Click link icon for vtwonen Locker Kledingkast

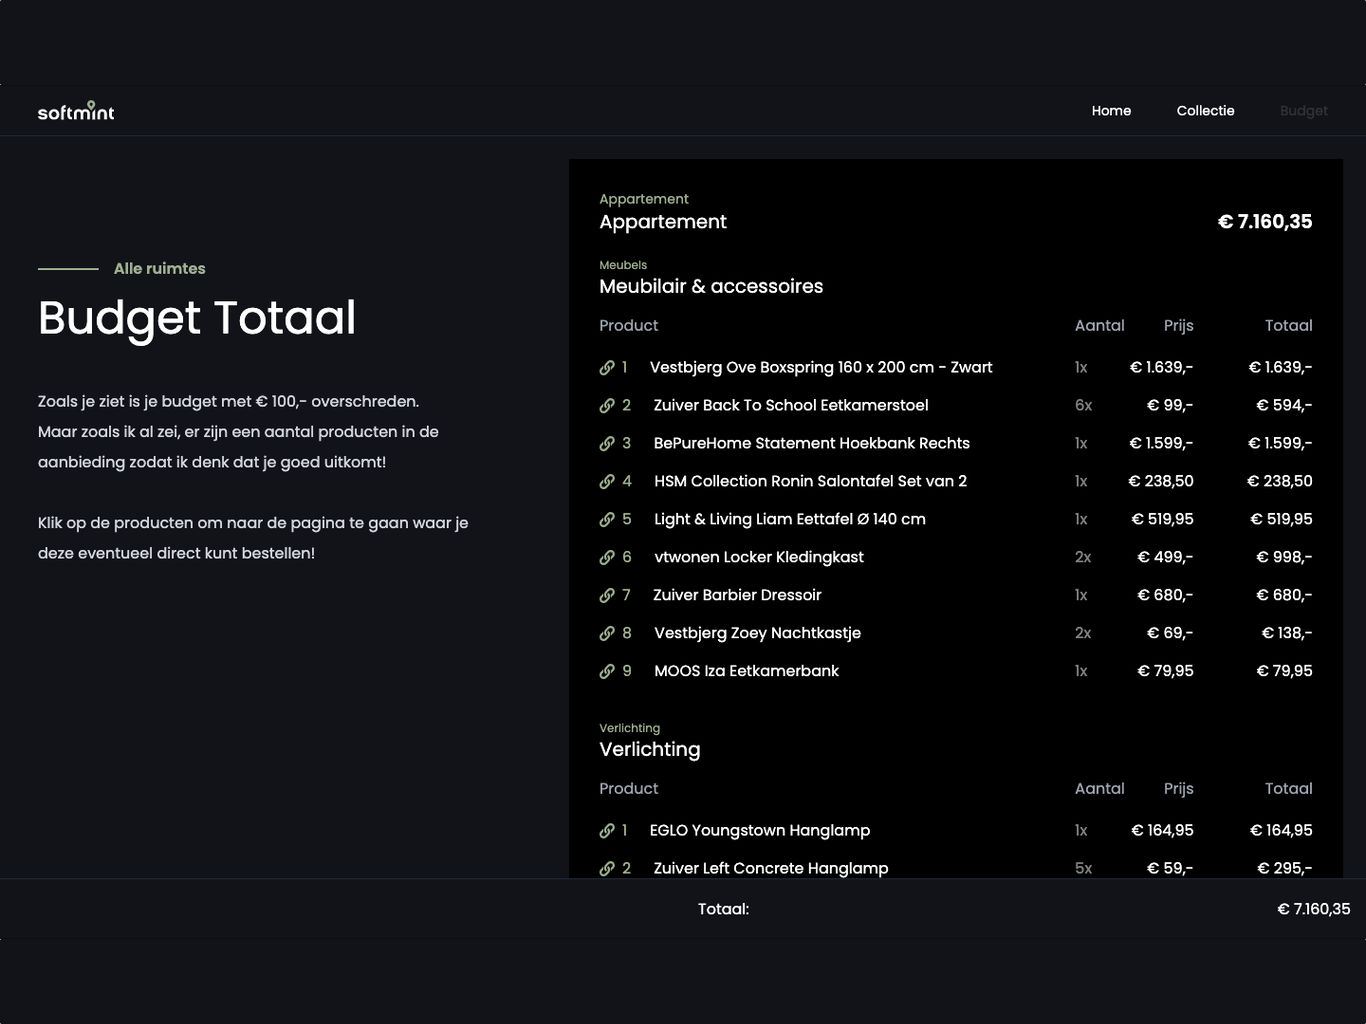(x=607, y=558)
